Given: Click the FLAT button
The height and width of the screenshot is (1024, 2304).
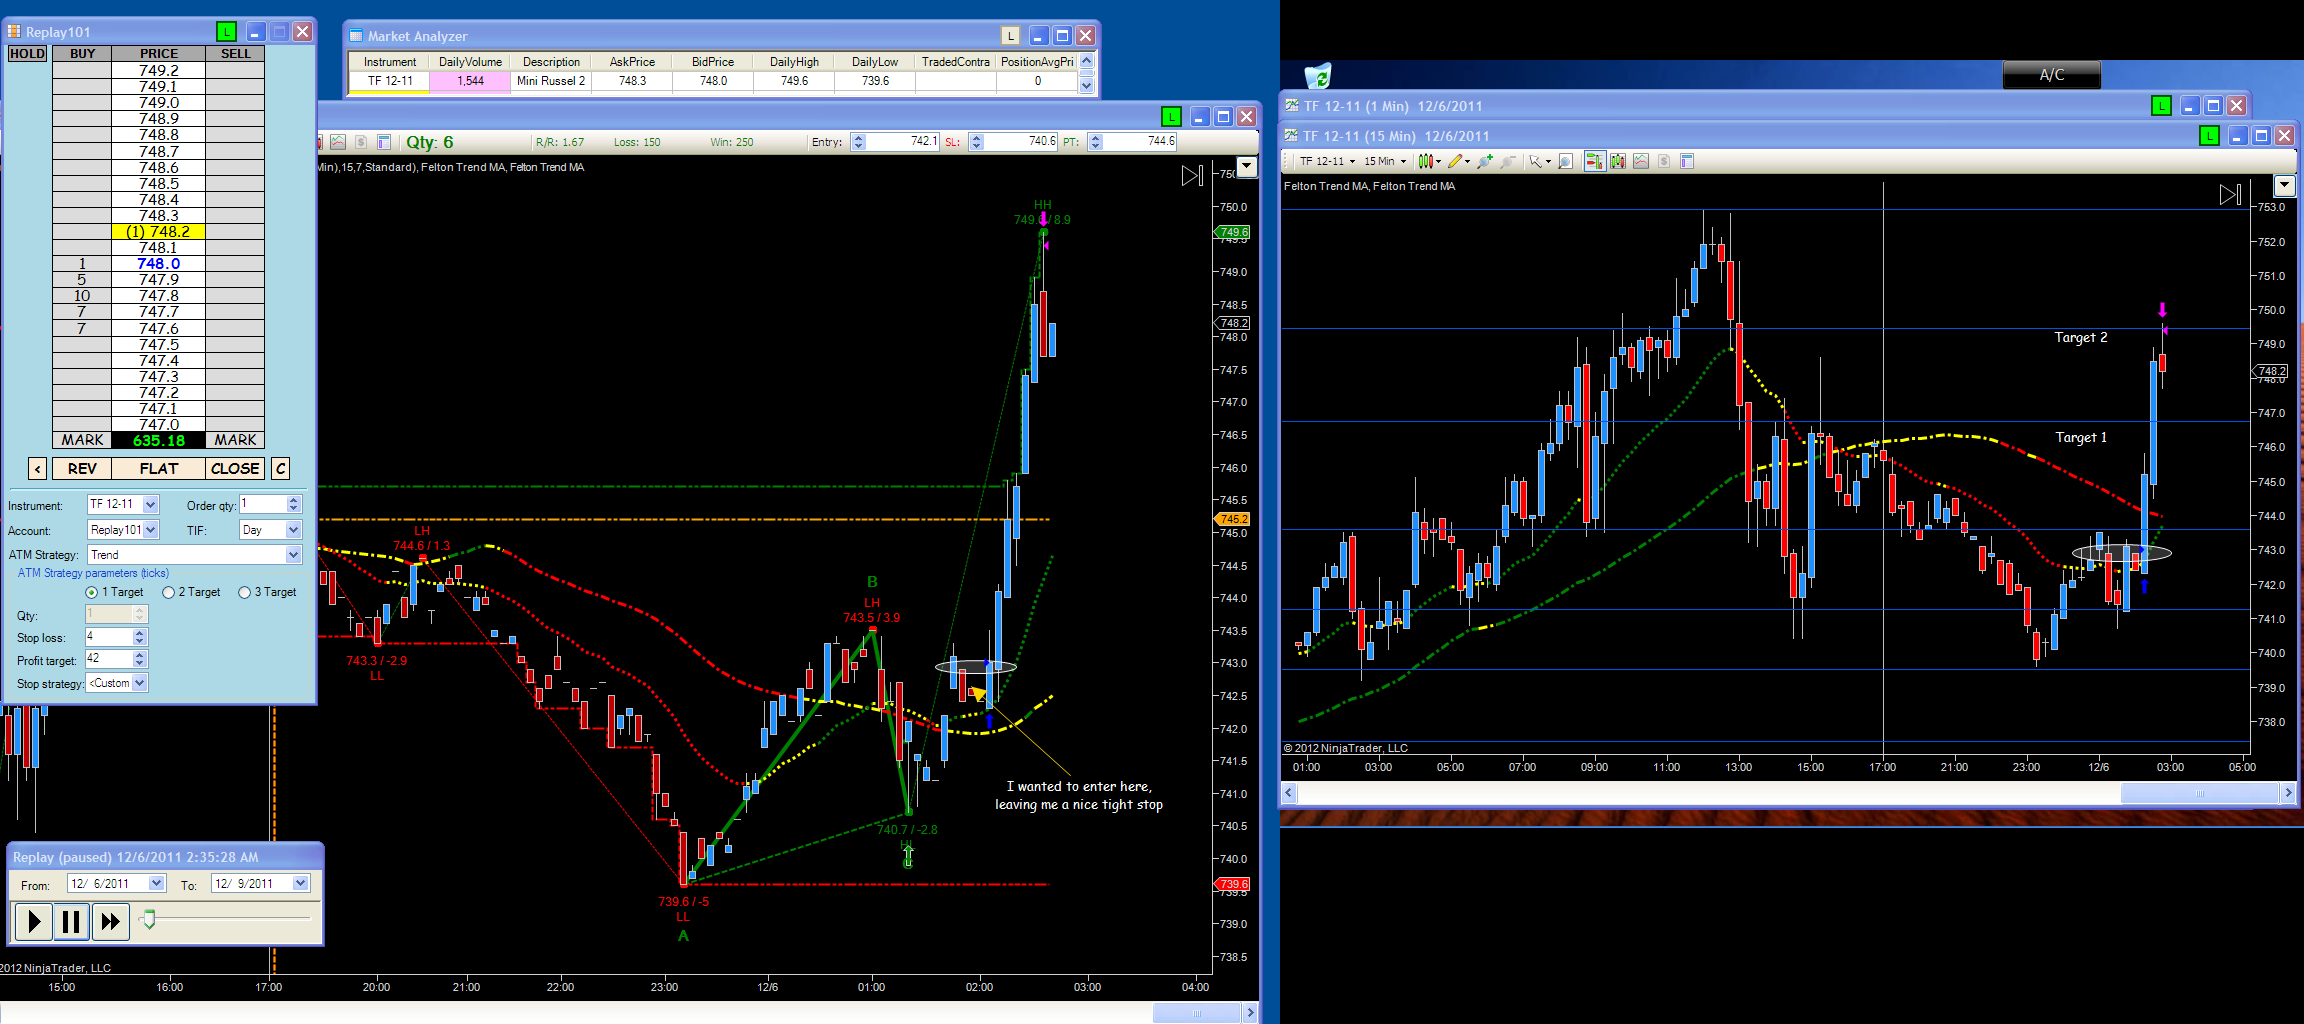Looking at the screenshot, I should click(159, 469).
